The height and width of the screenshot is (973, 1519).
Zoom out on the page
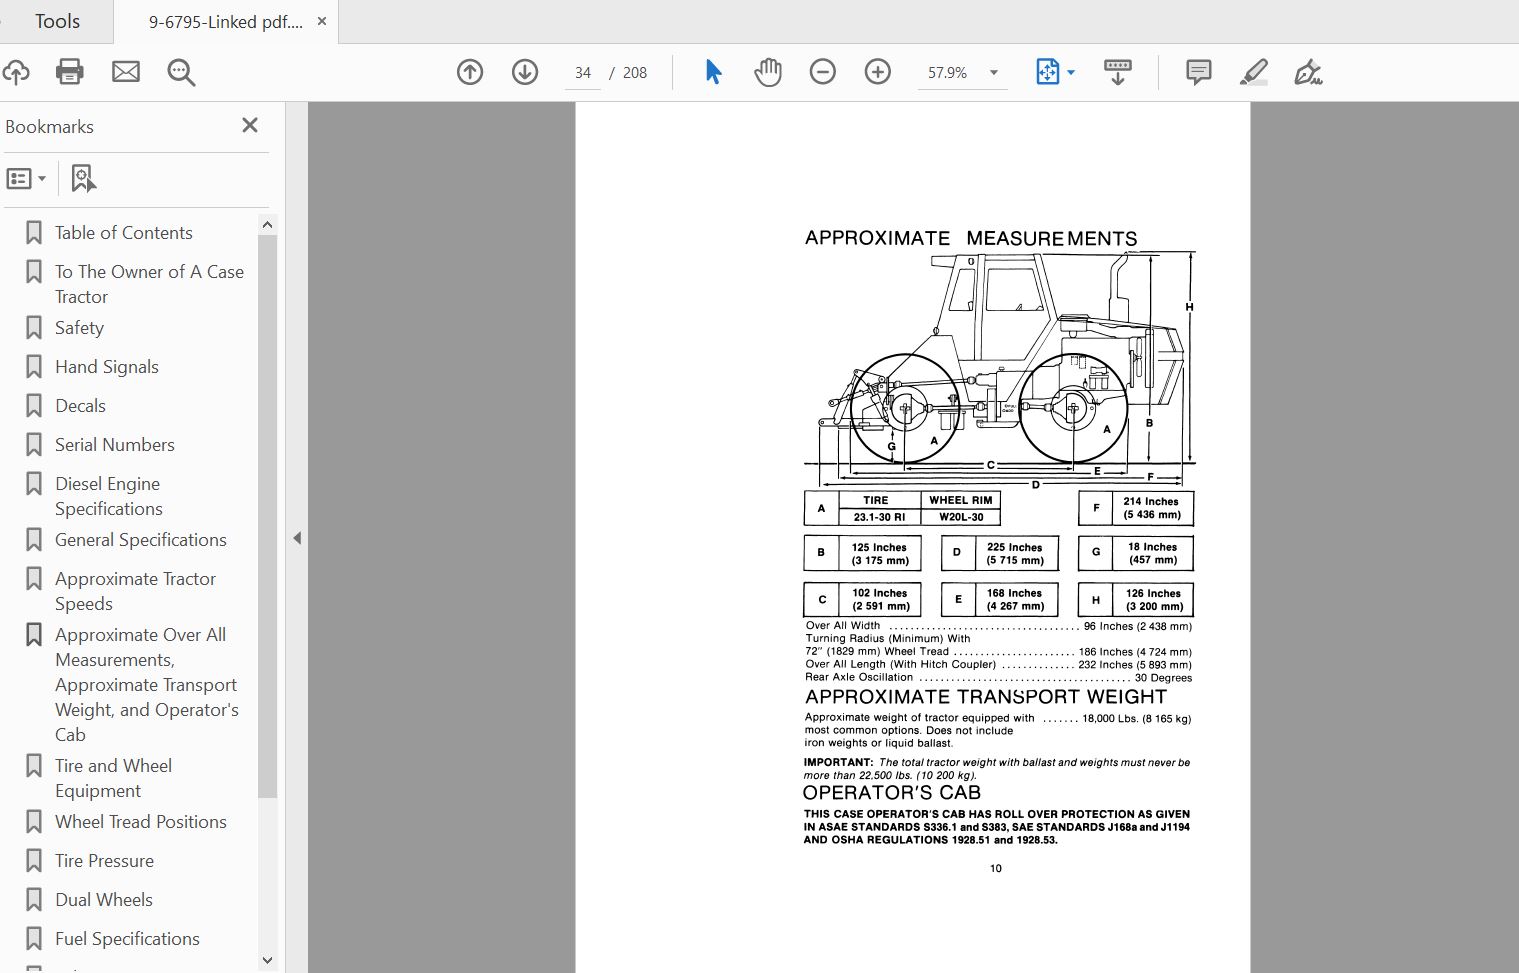pyautogui.click(x=822, y=71)
